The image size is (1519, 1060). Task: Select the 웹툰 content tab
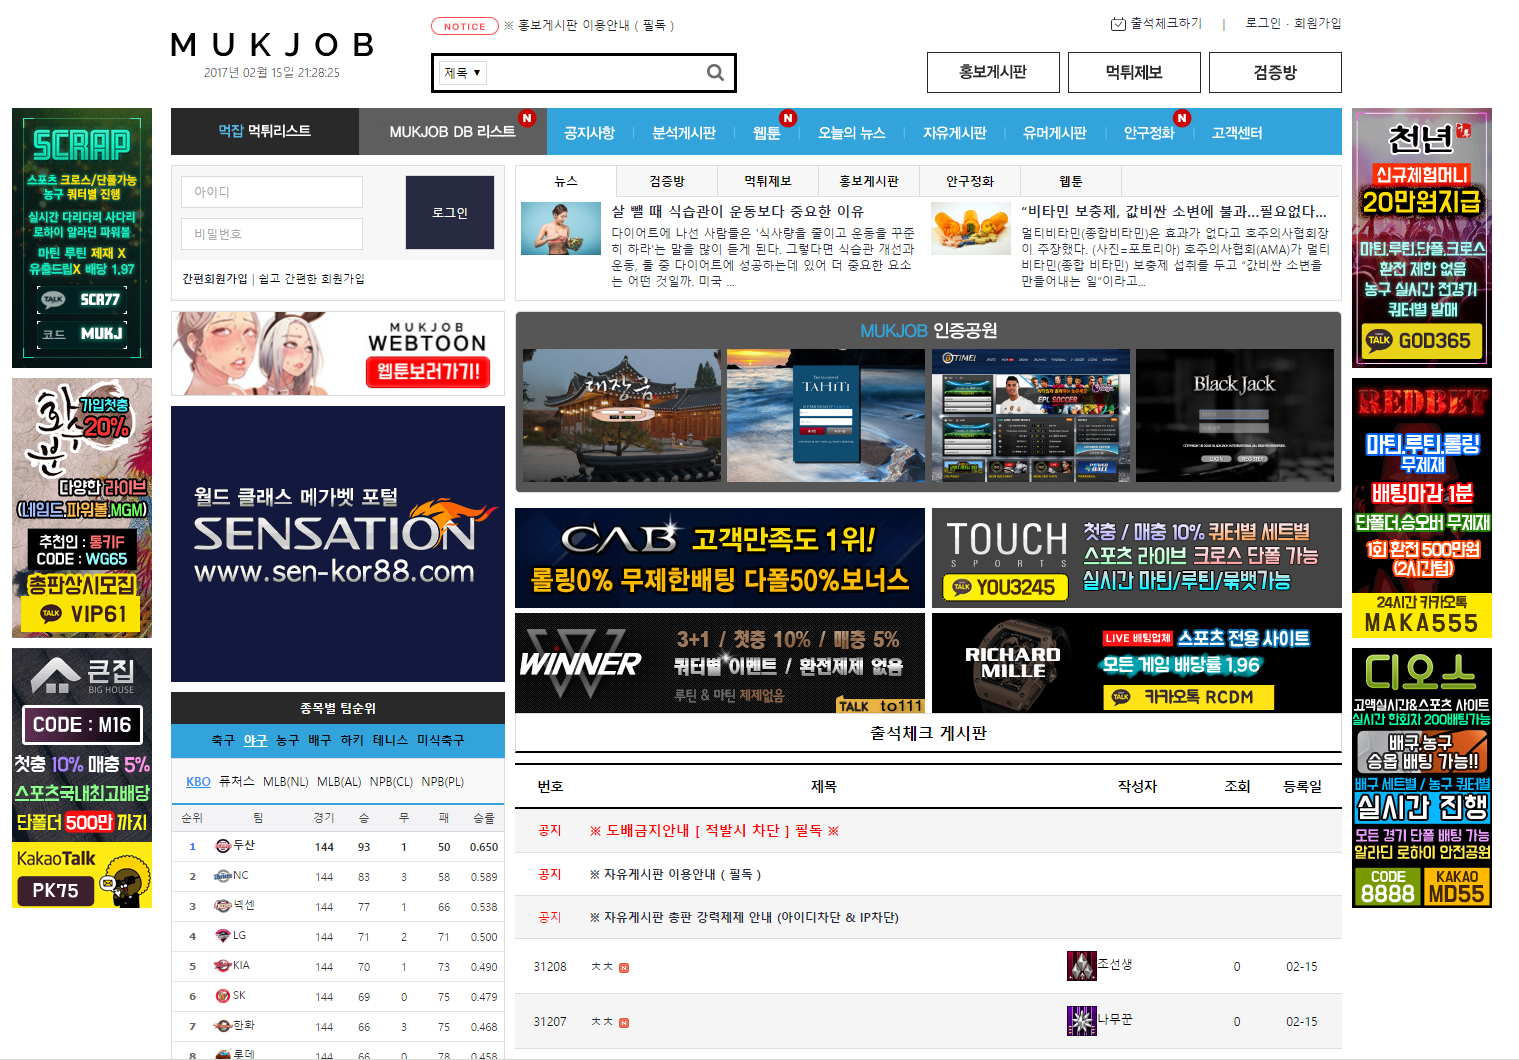(x=1071, y=181)
